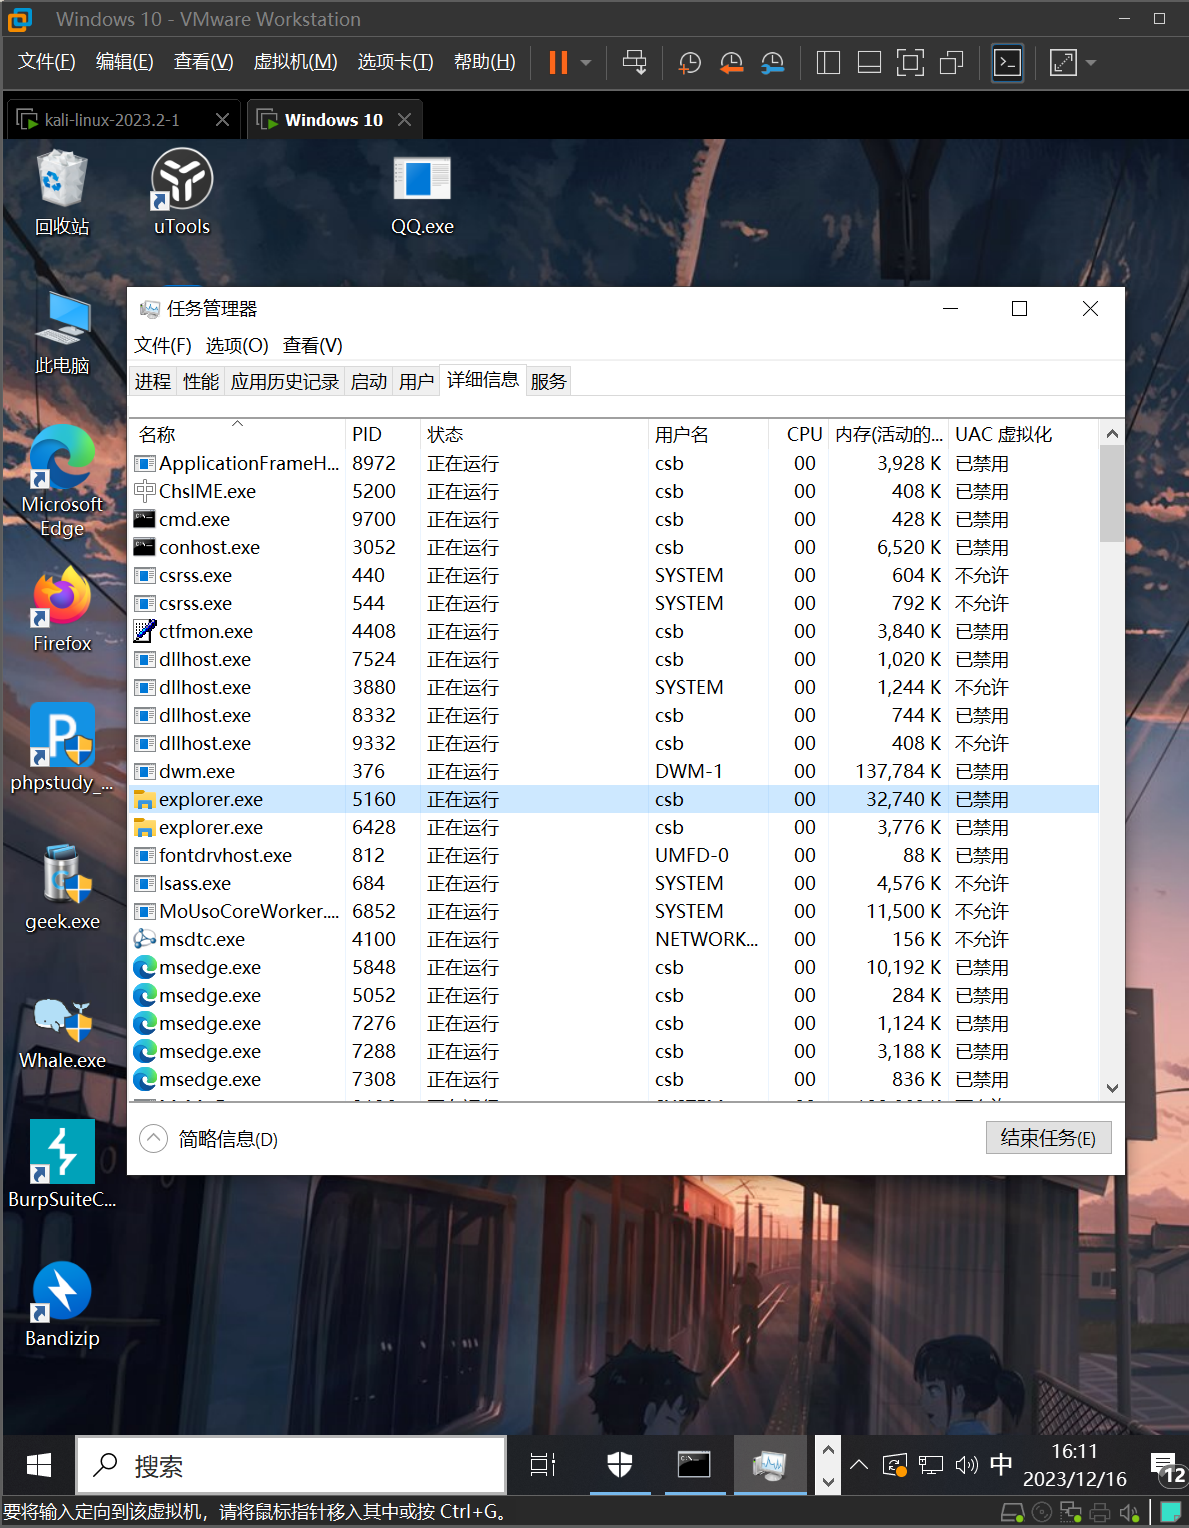
Task: Switch to Unity mode icon
Action: tap(952, 62)
